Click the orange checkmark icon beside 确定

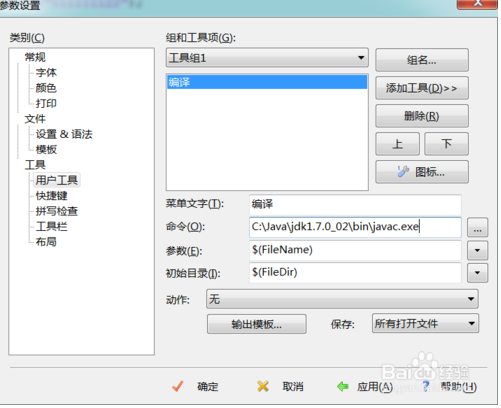pos(177,386)
